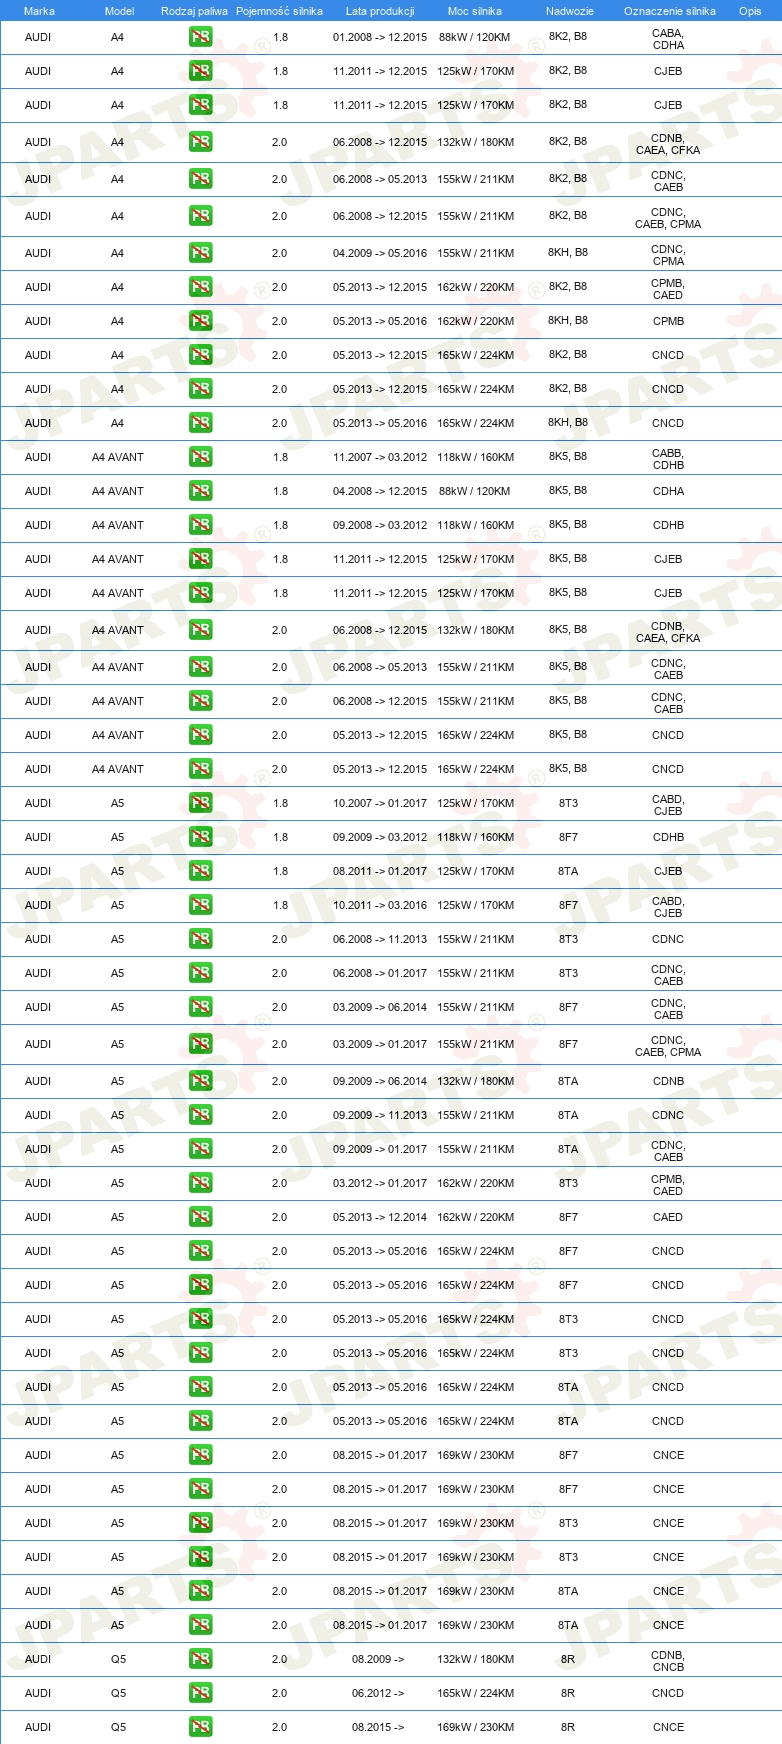Viewport: 782px width, 1744px height.
Task: Click date cell 10.2007 -> 01.2017
Action: (x=380, y=803)
